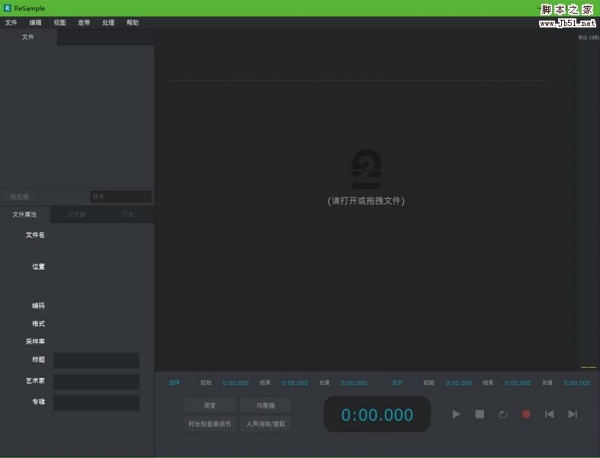Select the 文件 tab in file panel
The width and height of the screenshot is (600, 458).
pyautogui.click(x=28, y=37)
